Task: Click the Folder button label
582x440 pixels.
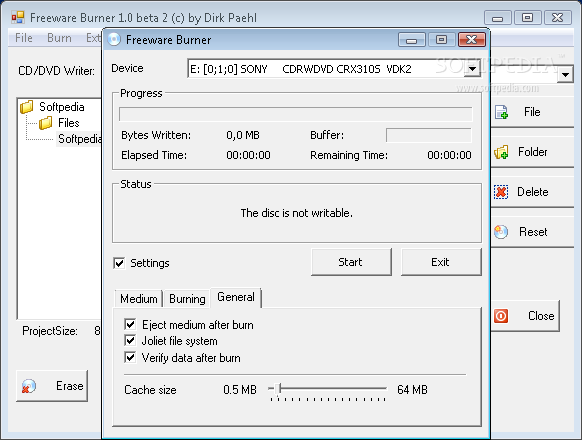Action: pyautogui.click(x=533, y=152)
